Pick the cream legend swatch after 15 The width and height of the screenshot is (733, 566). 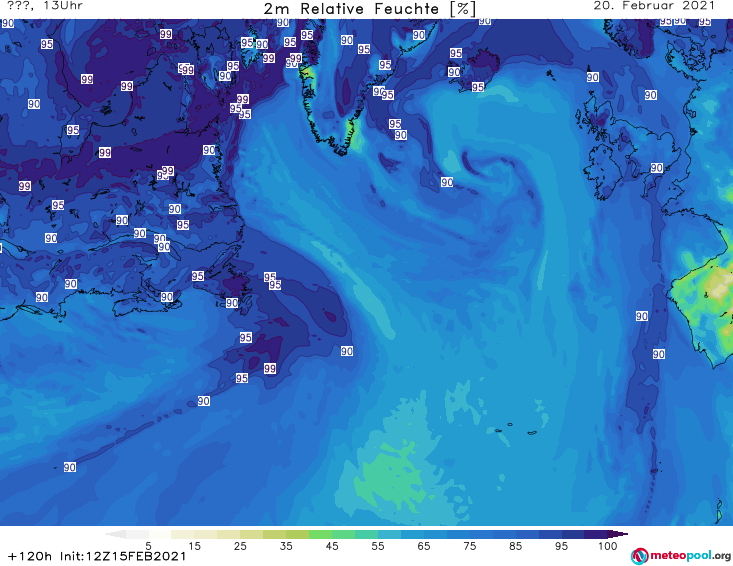tap(206, 534)
